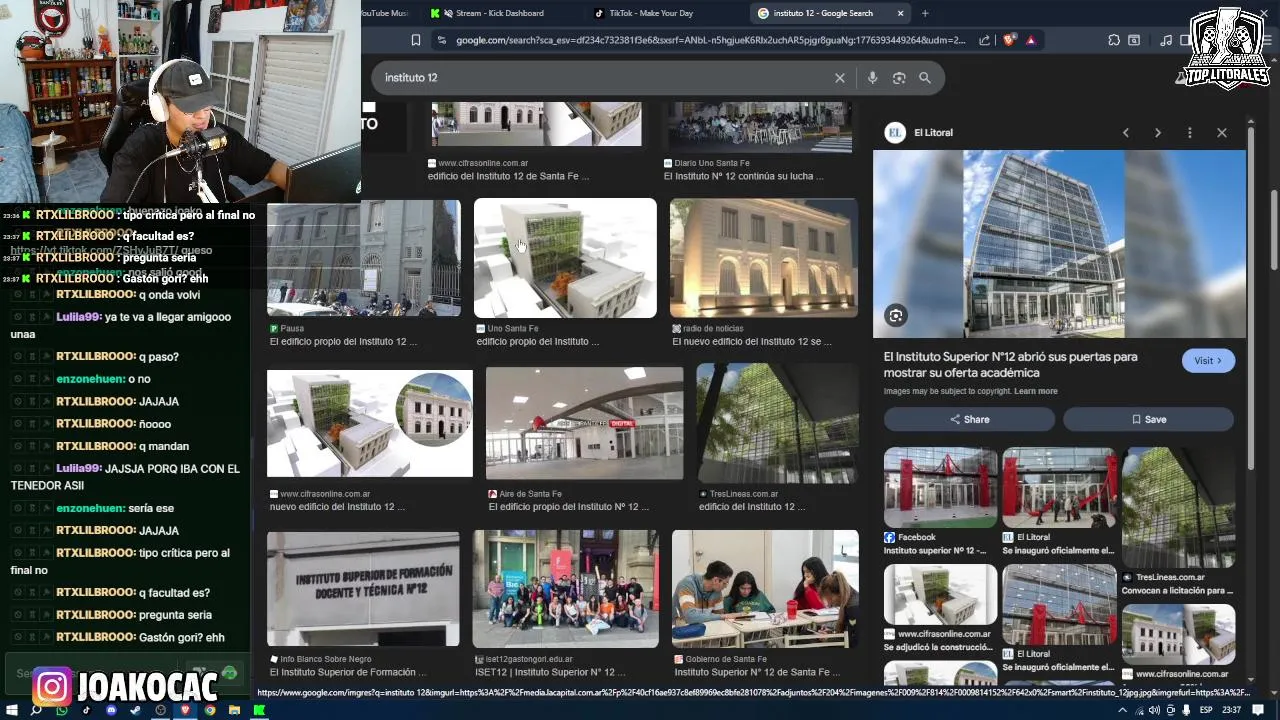This screenshot has width=1280, height=720.
Task: Save the image with Save button
Action: coord(1148,419)
